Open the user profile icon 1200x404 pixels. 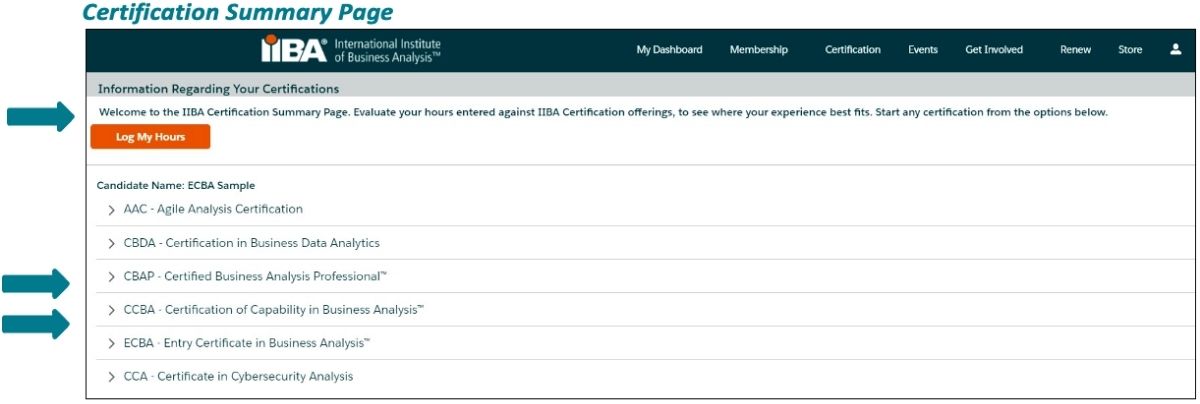click(1176, 49)
